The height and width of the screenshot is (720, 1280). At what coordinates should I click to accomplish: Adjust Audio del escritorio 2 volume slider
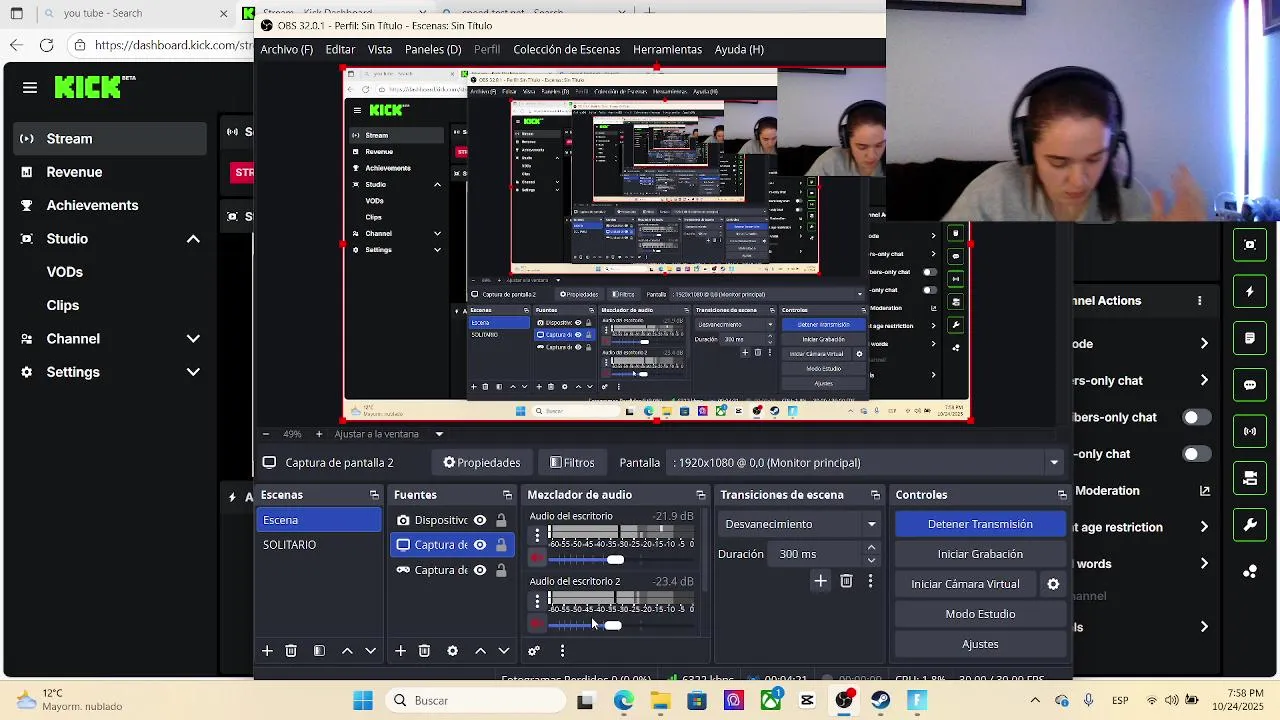(x=613, y=625)
